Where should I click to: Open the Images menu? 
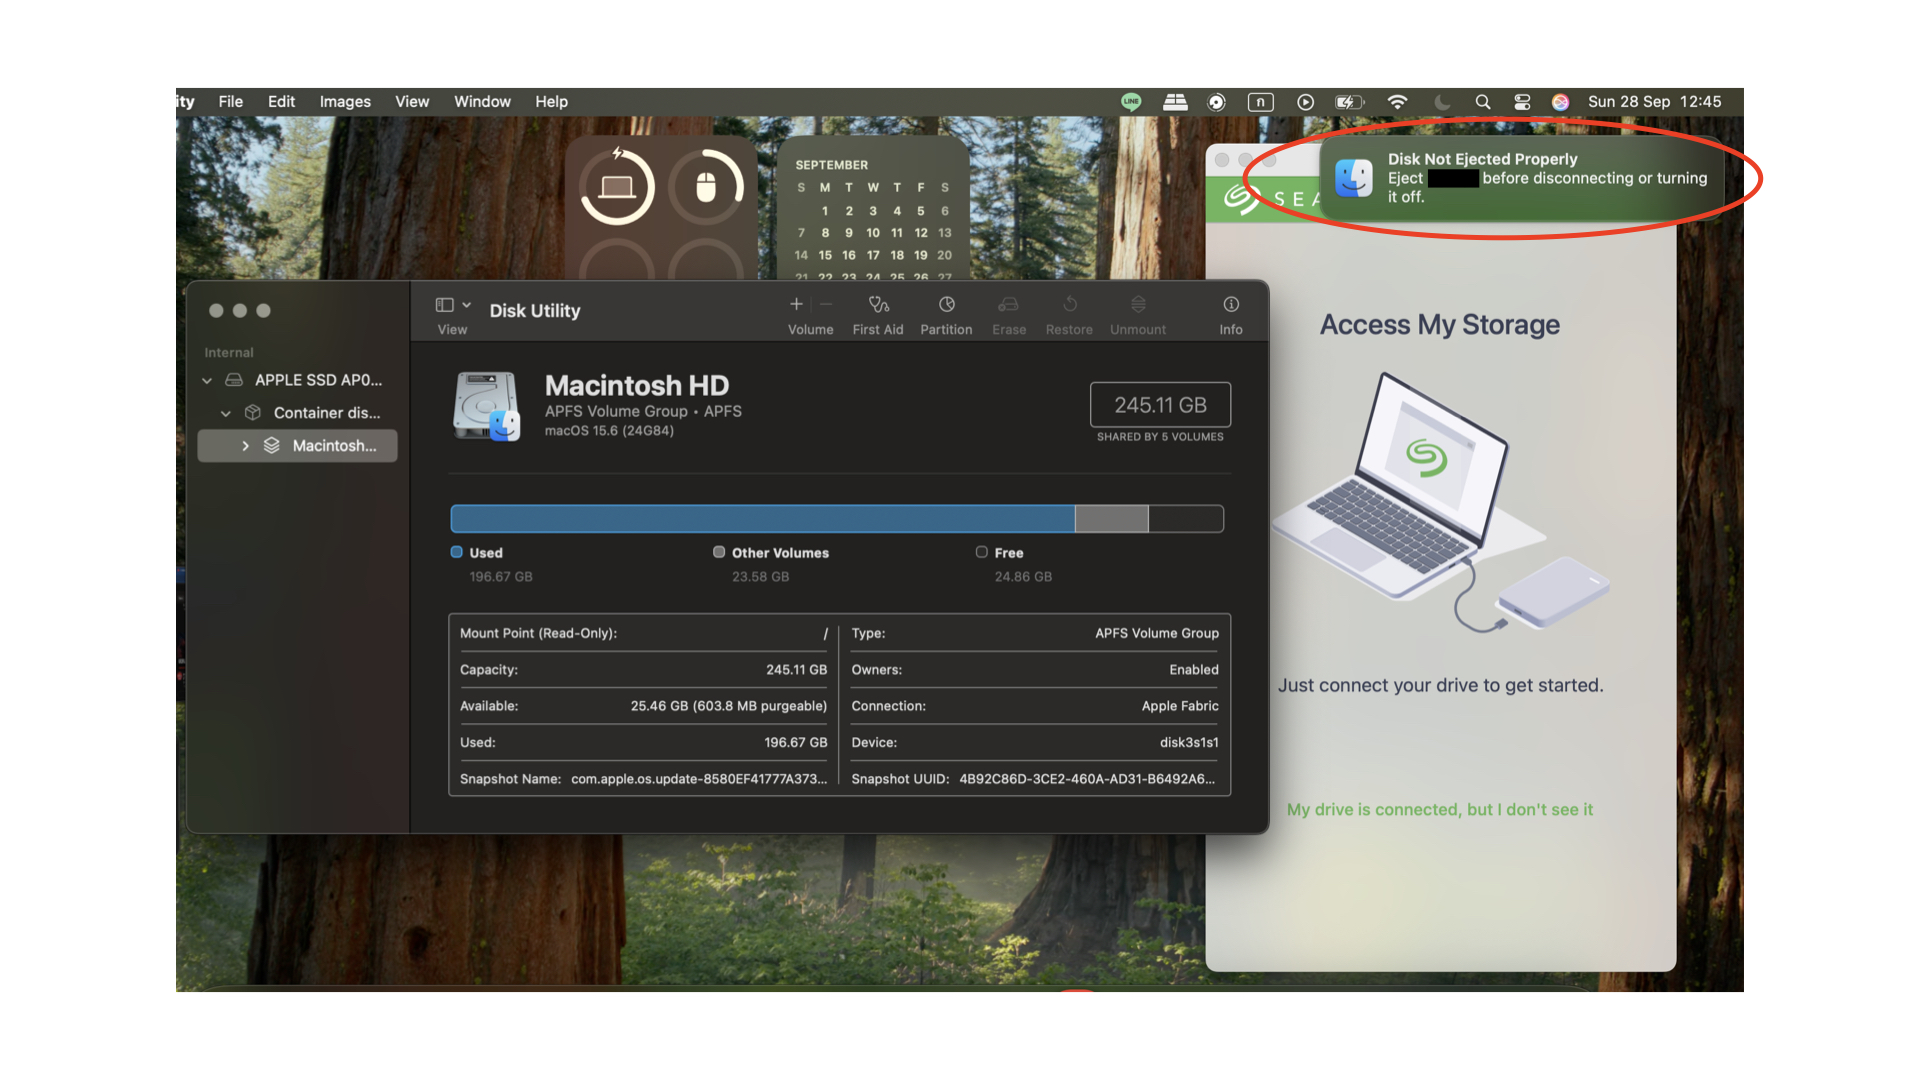pyautogui.click(x=345, y=102)
